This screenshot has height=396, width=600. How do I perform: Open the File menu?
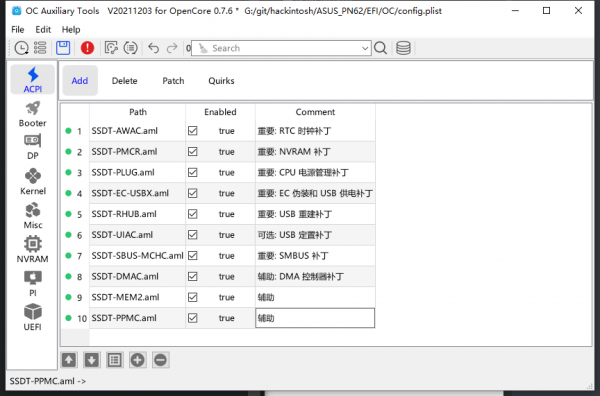tap(18, 29)
